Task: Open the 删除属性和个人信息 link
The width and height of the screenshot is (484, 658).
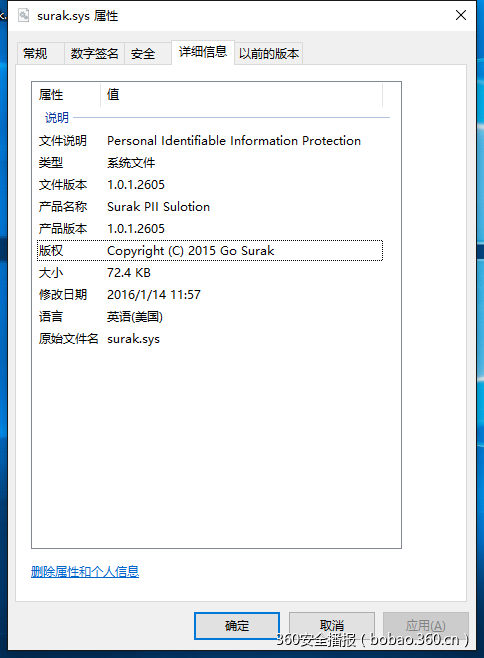Action: point(85,572)
